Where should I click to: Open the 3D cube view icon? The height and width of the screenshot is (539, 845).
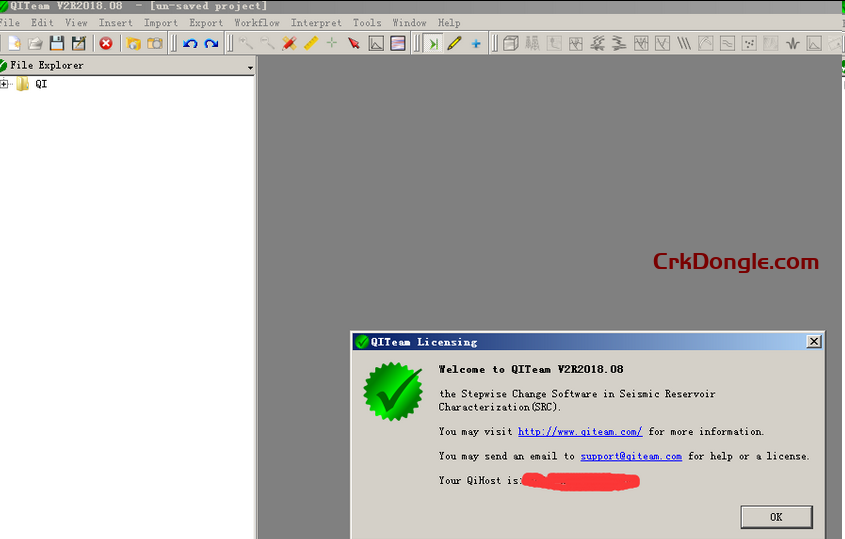point(510,43)
